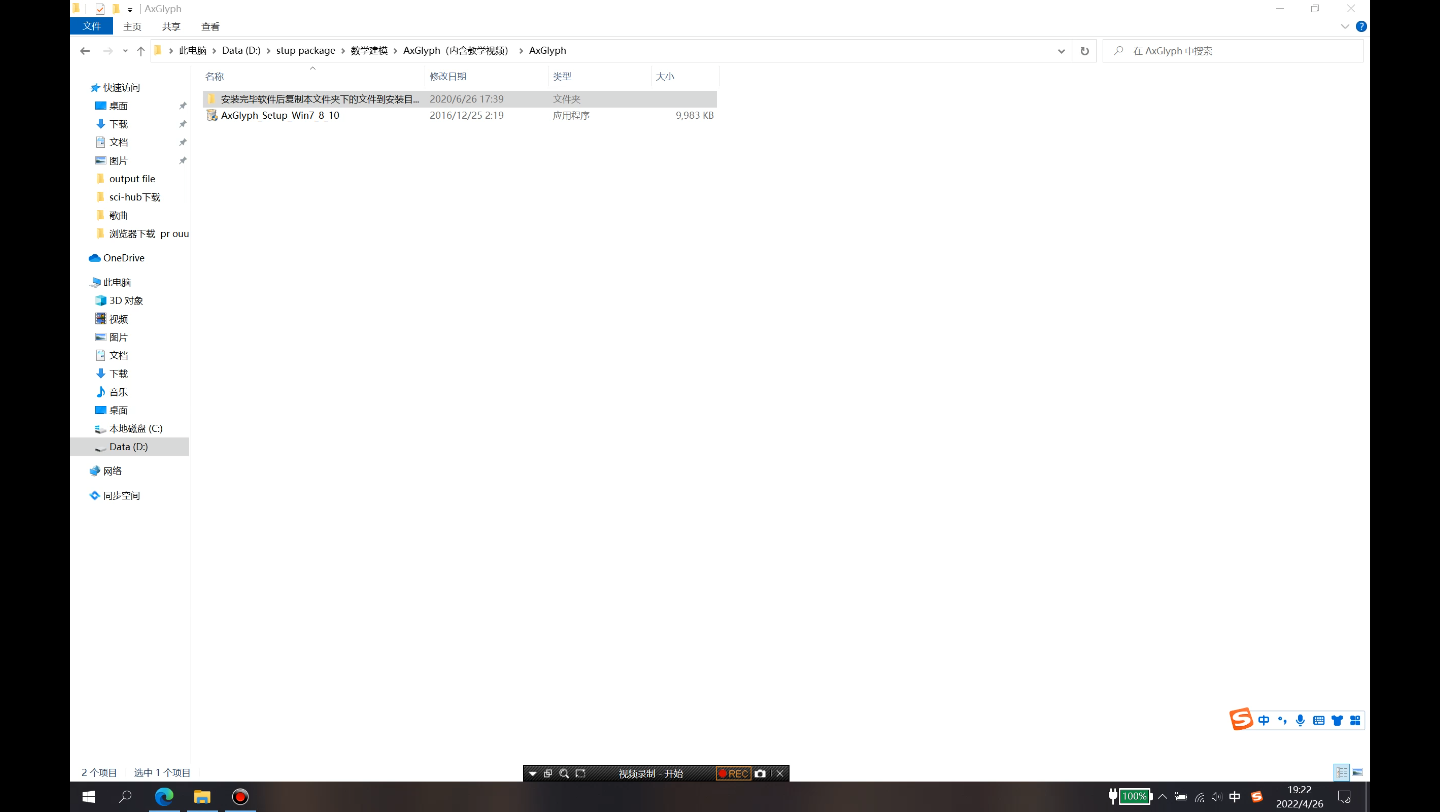This screenshot has width=1440, height=812.
Task: Click the quick access Properties icon
Action: [x=100, y=8]
